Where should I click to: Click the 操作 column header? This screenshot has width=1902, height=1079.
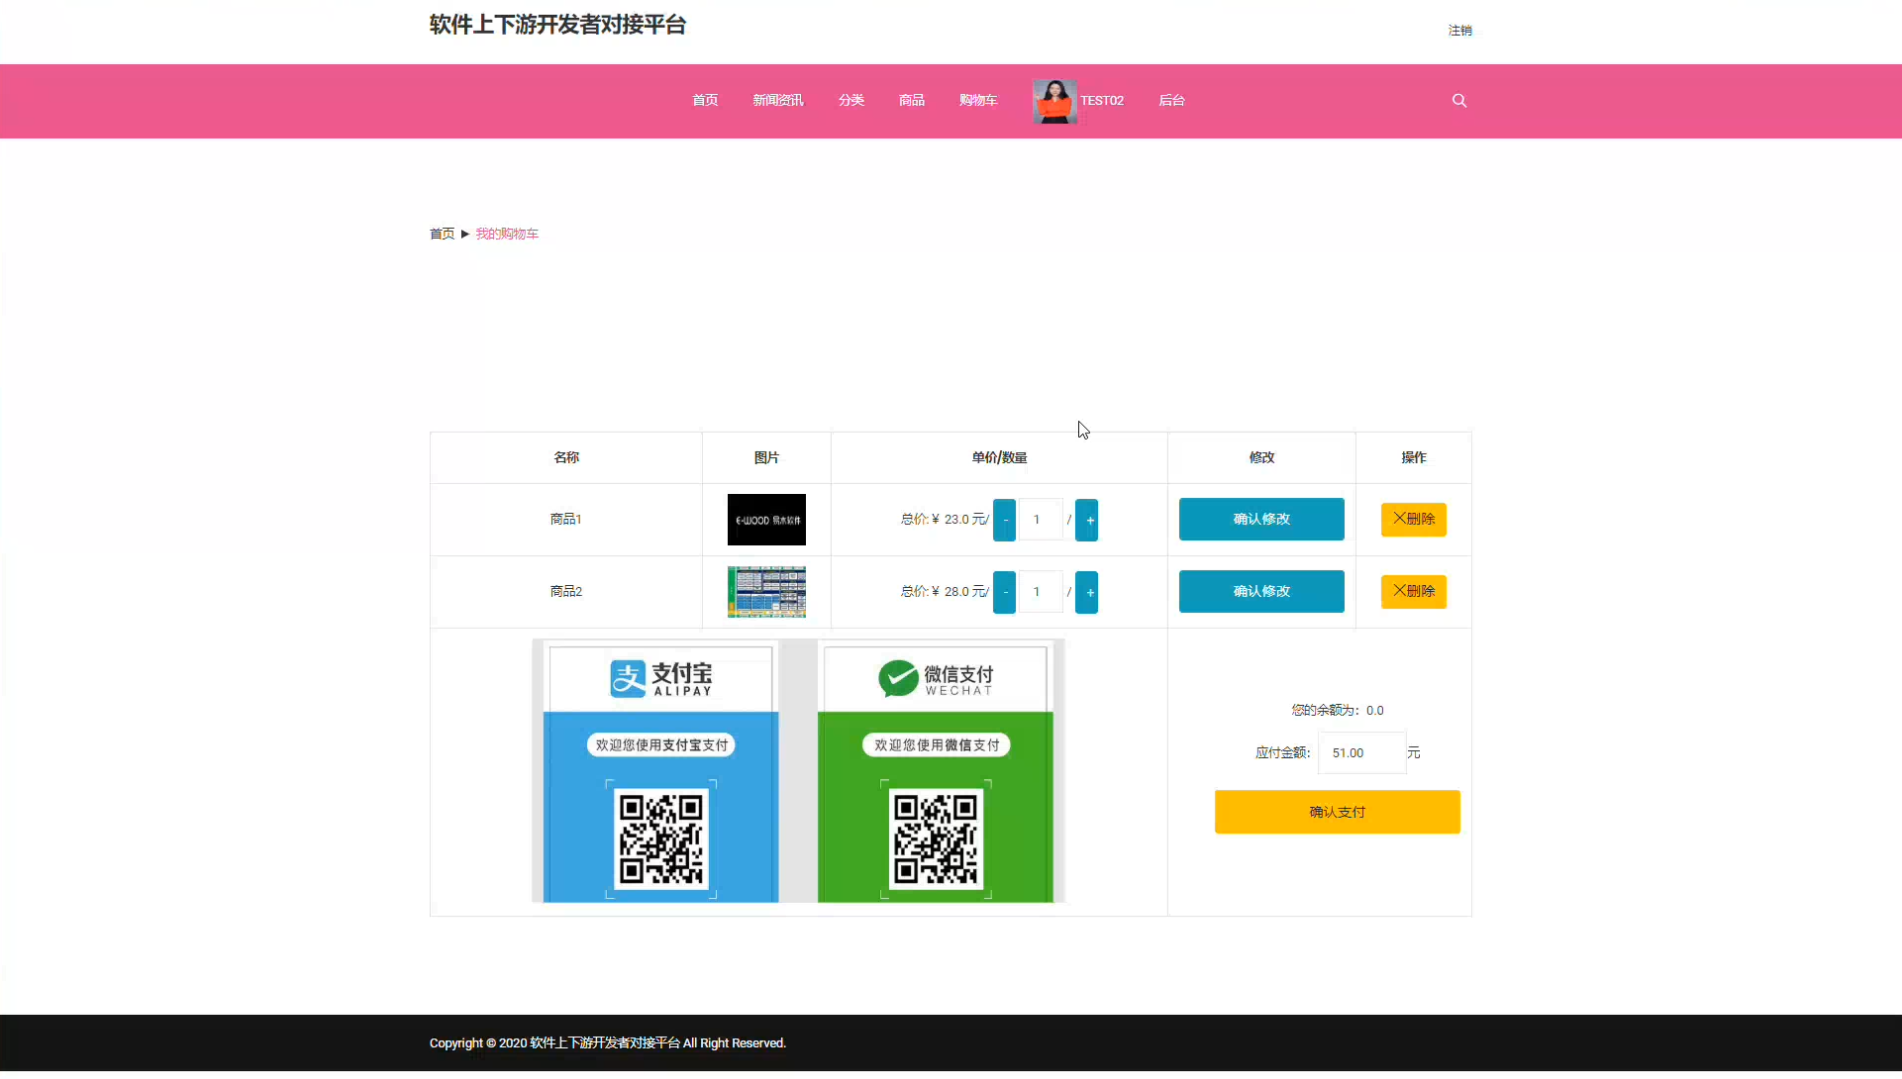[x=1413, y=457]
